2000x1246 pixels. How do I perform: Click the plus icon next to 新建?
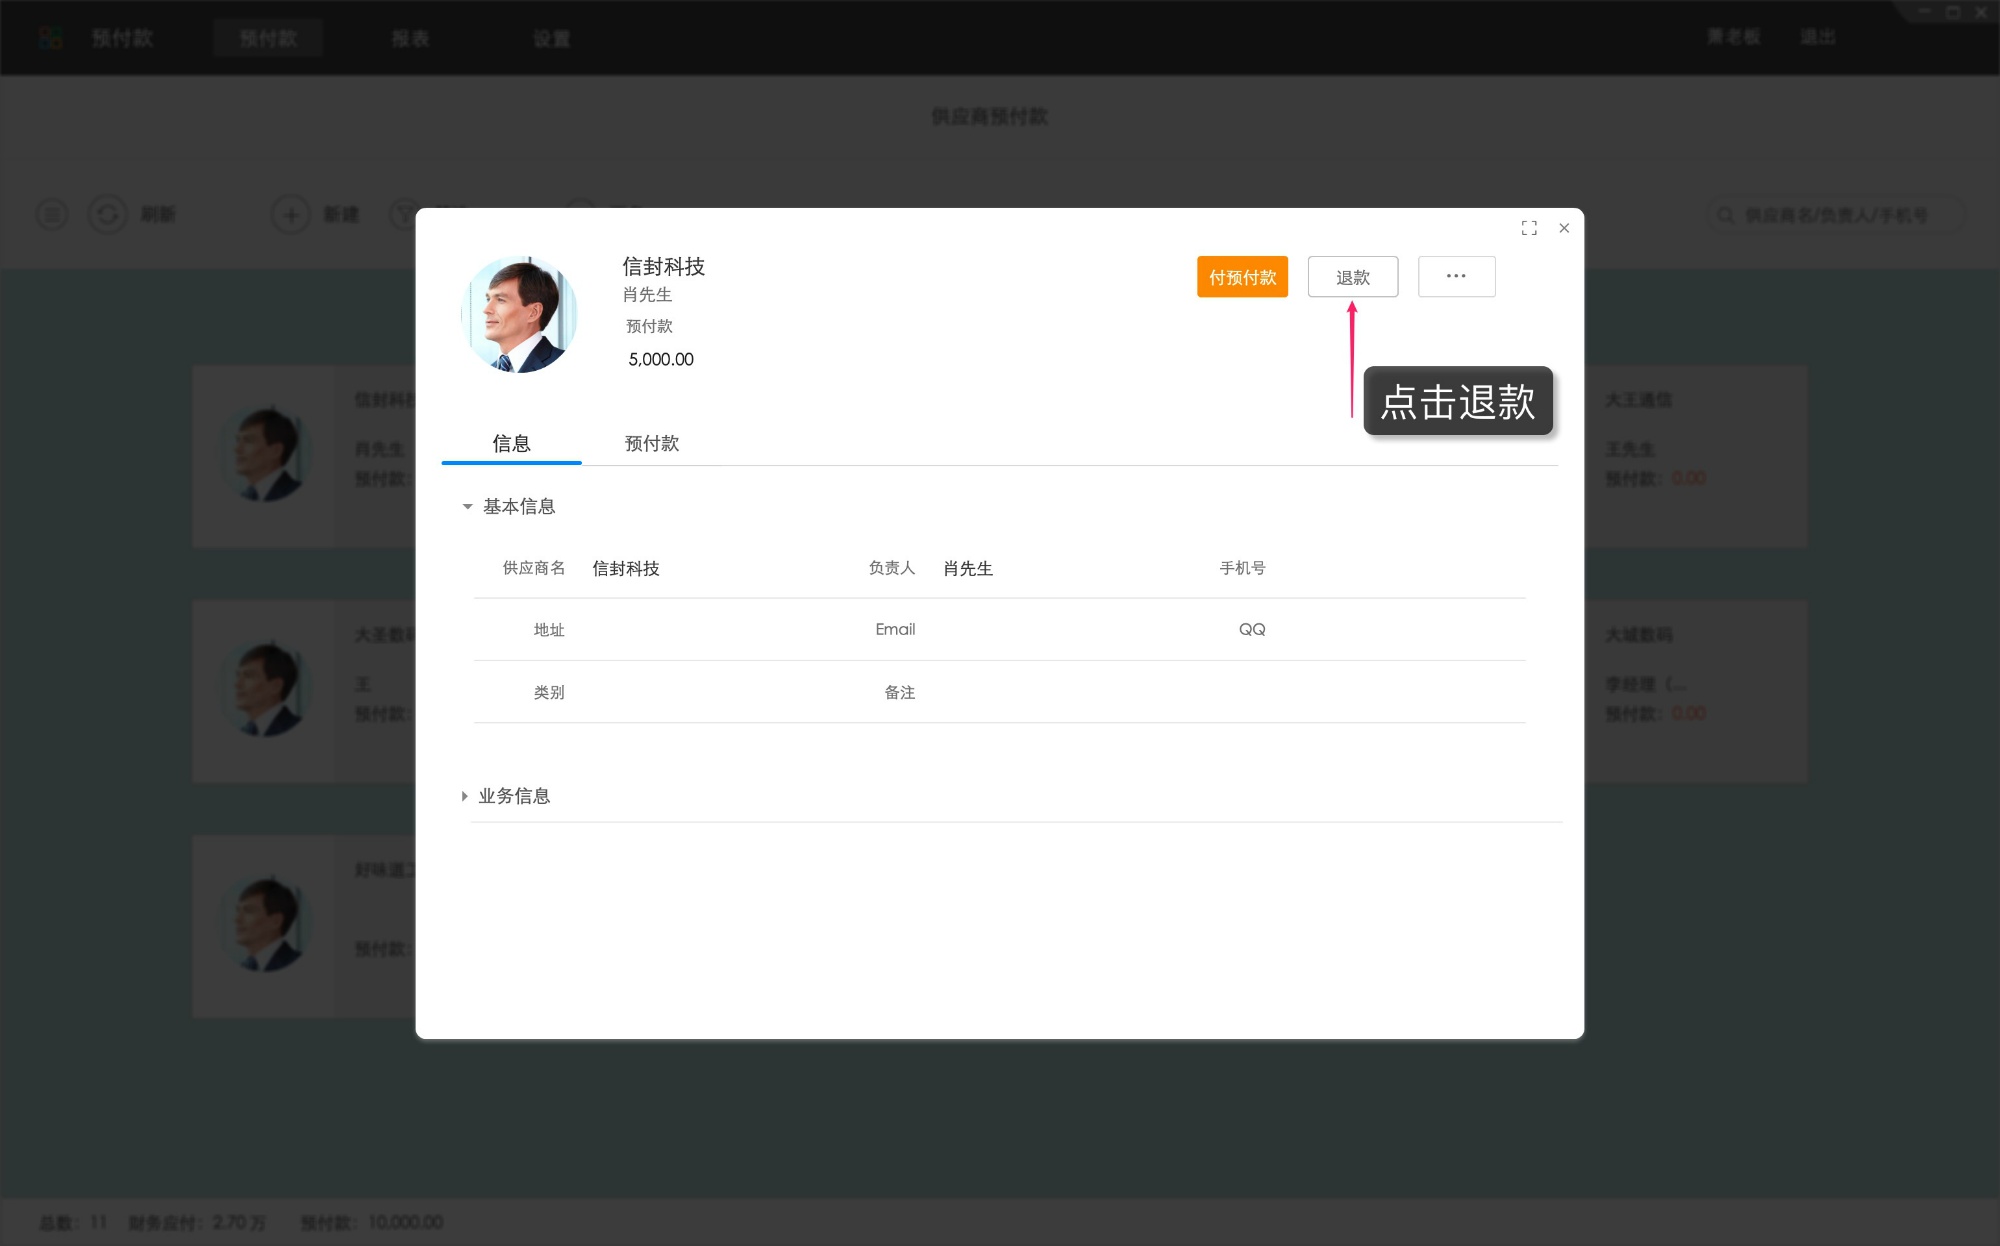(290, 214)
